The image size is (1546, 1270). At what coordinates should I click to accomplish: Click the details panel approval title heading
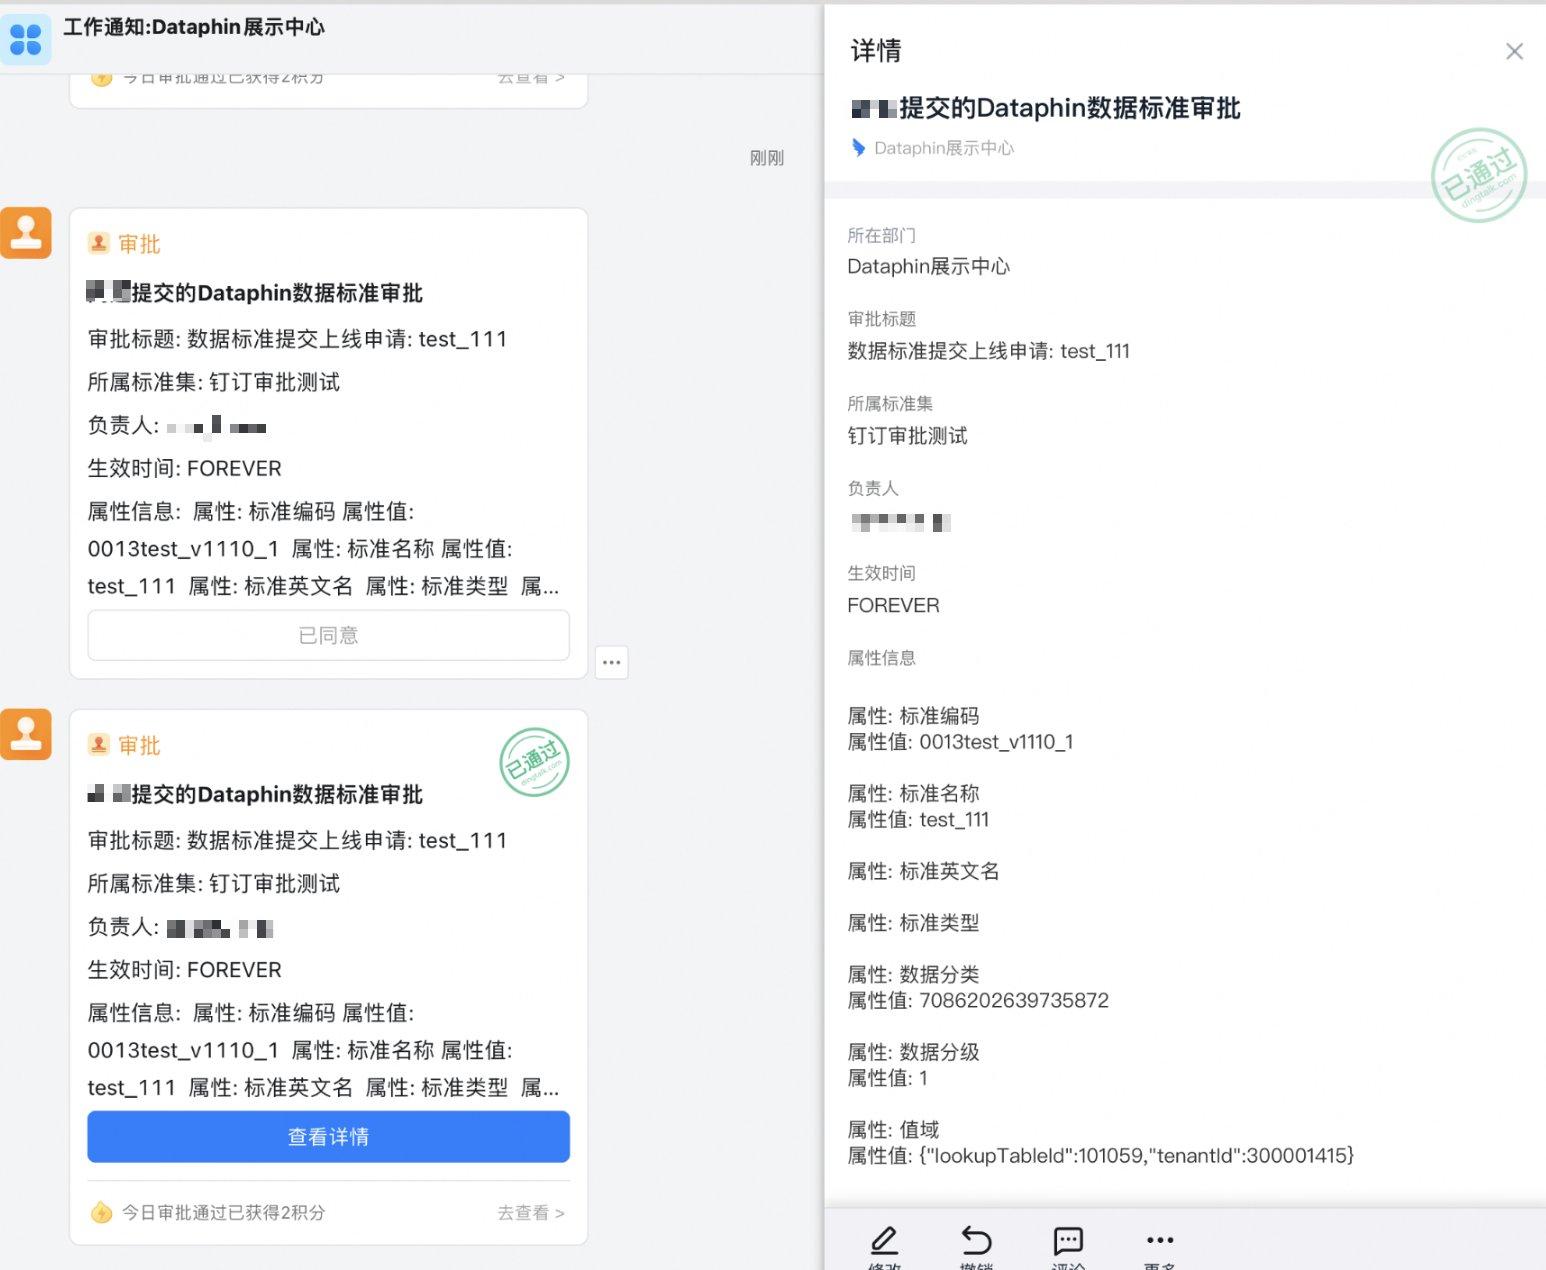[x=1046, y=108]
